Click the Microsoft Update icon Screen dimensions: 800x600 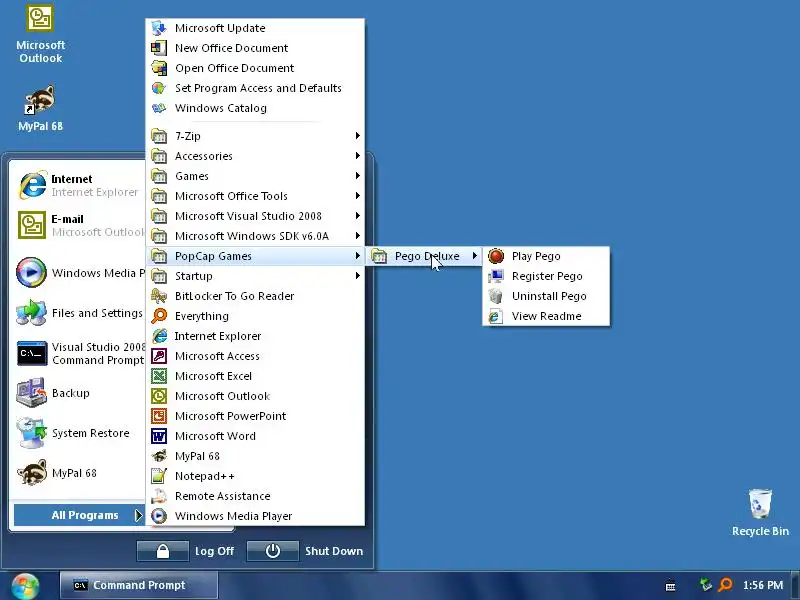[159, 28]
